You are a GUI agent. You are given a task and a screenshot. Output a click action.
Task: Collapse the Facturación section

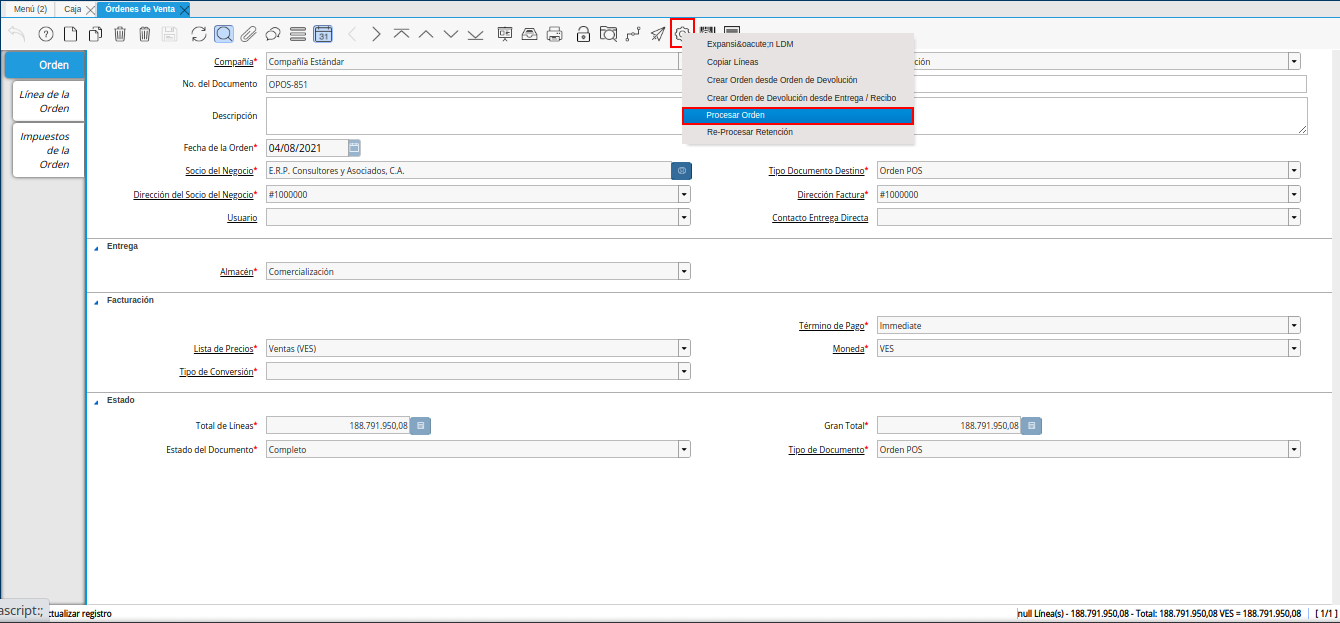[97, 301]
